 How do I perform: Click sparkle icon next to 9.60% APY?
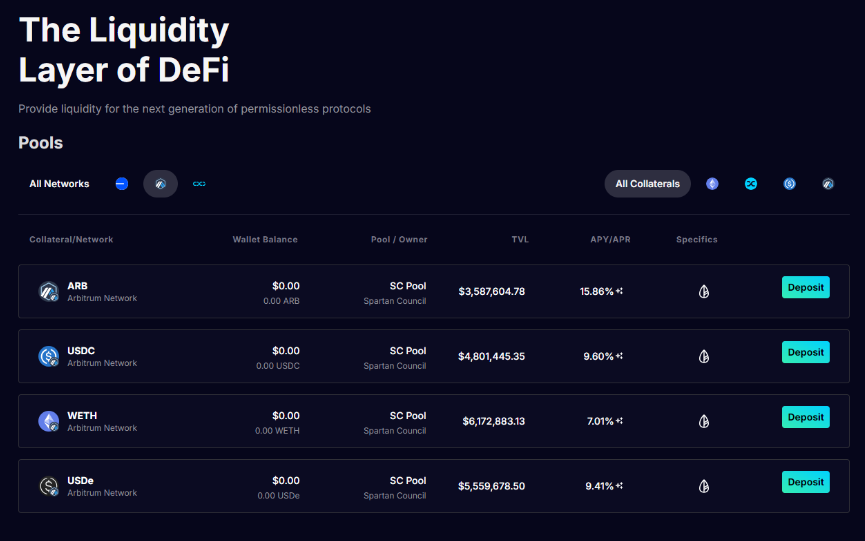tap(620, 356)
